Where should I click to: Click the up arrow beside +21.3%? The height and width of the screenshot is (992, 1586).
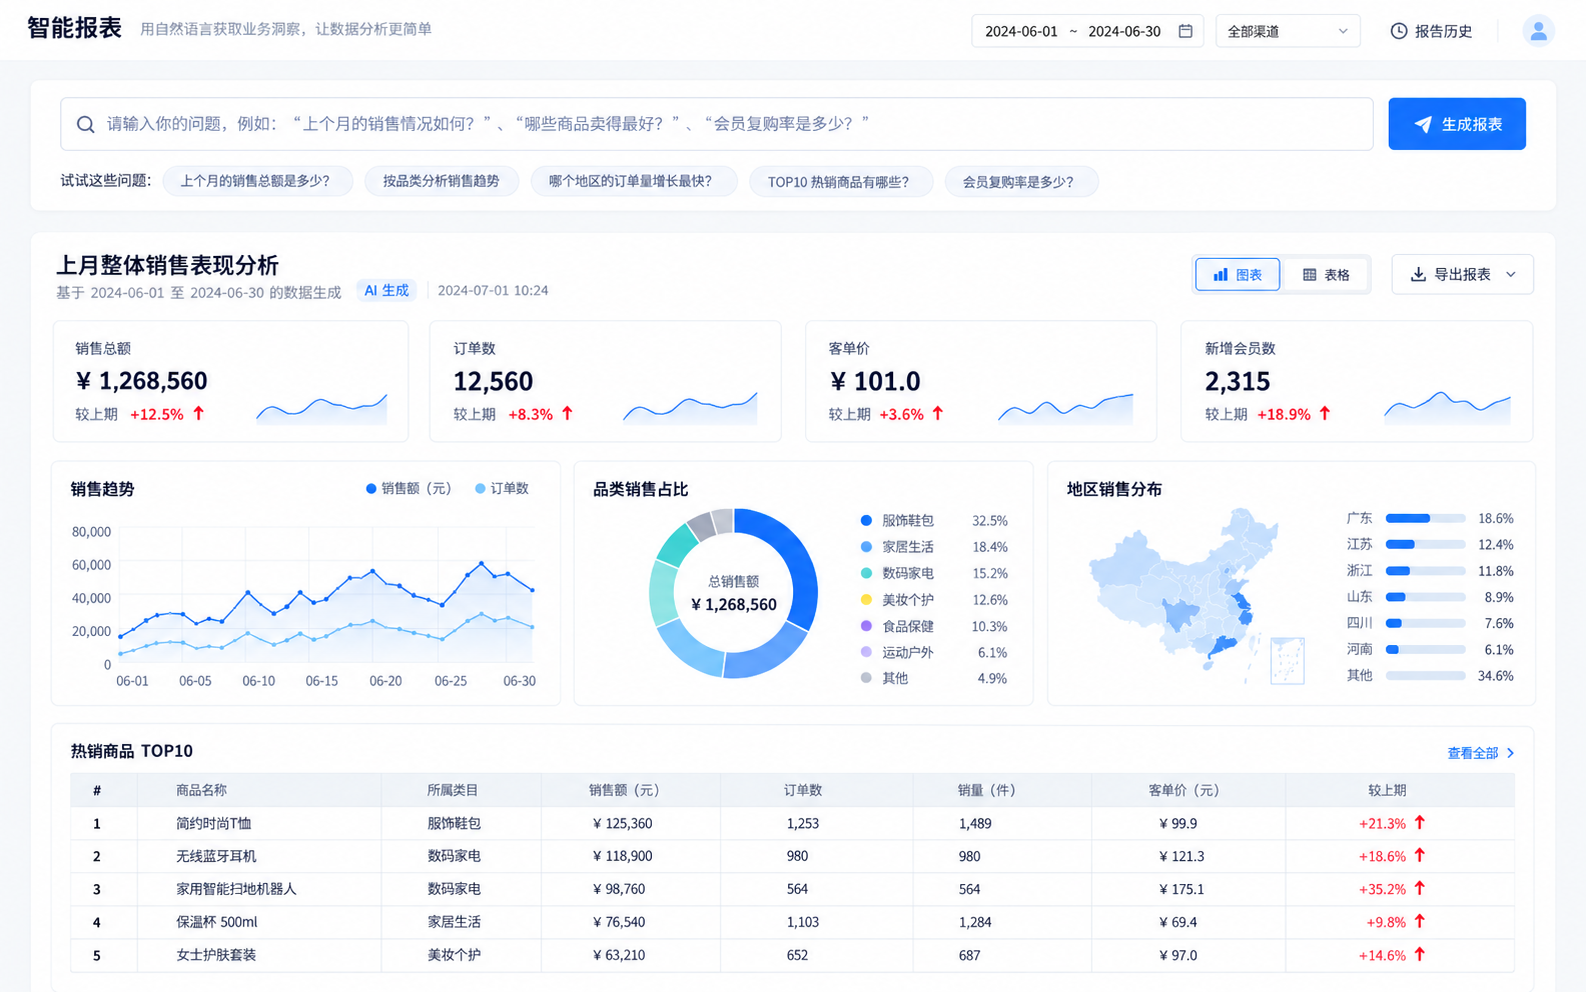(x=1419, y=823)
